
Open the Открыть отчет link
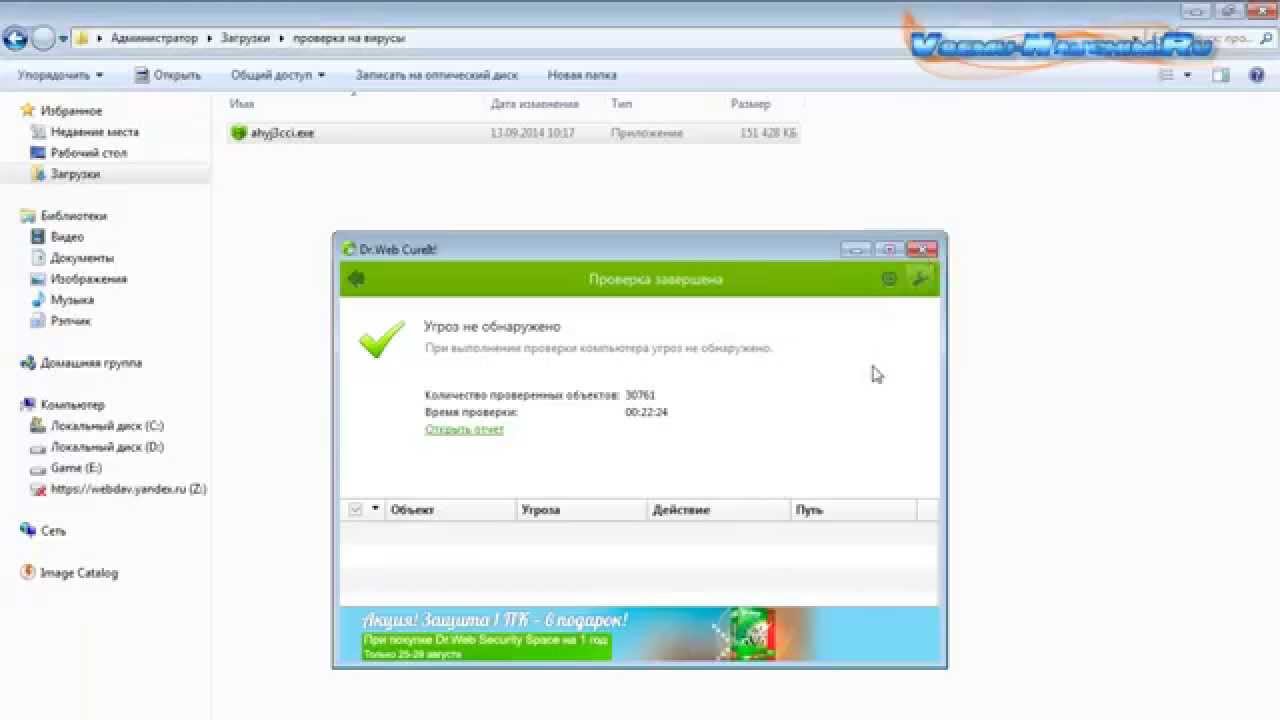coord(464,429)
